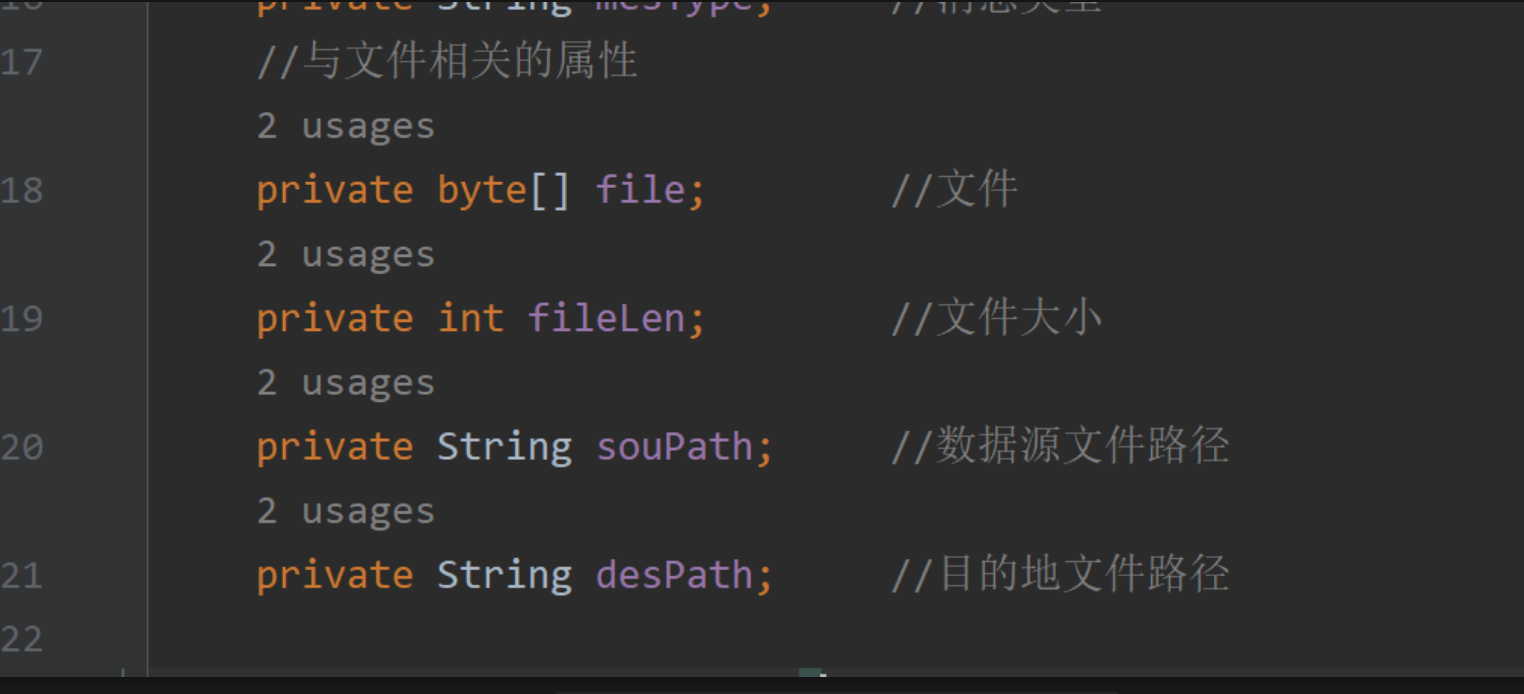Click the byte keyword on line 18

tap(482, 190)
